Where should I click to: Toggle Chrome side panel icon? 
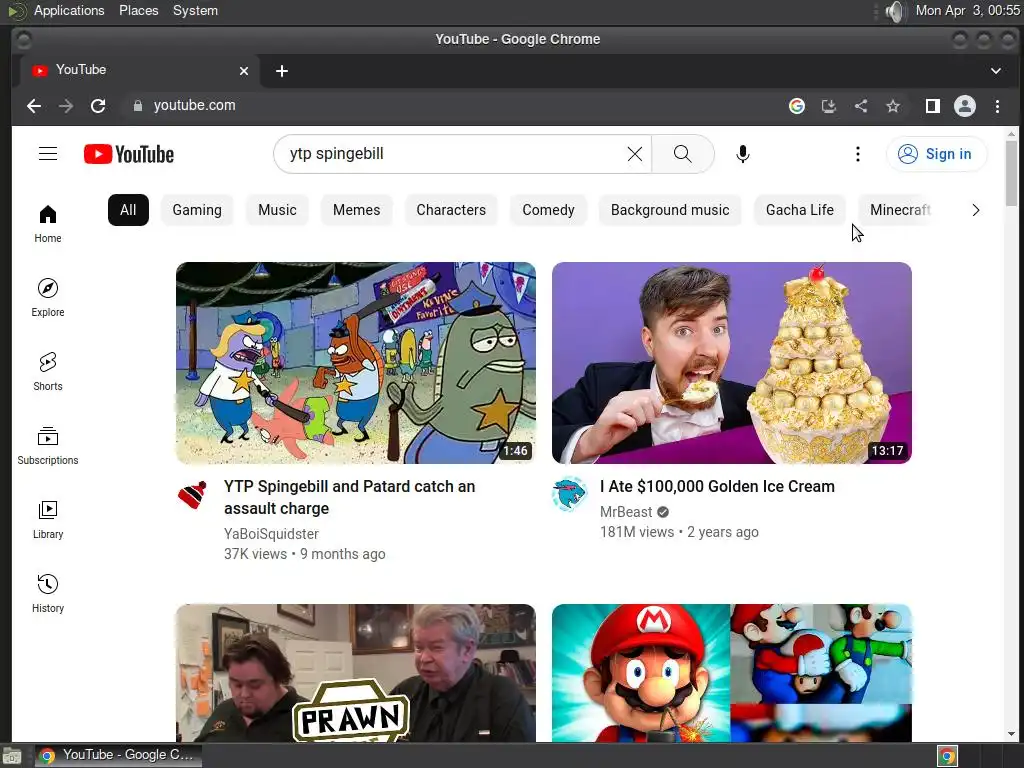point(933,106)
